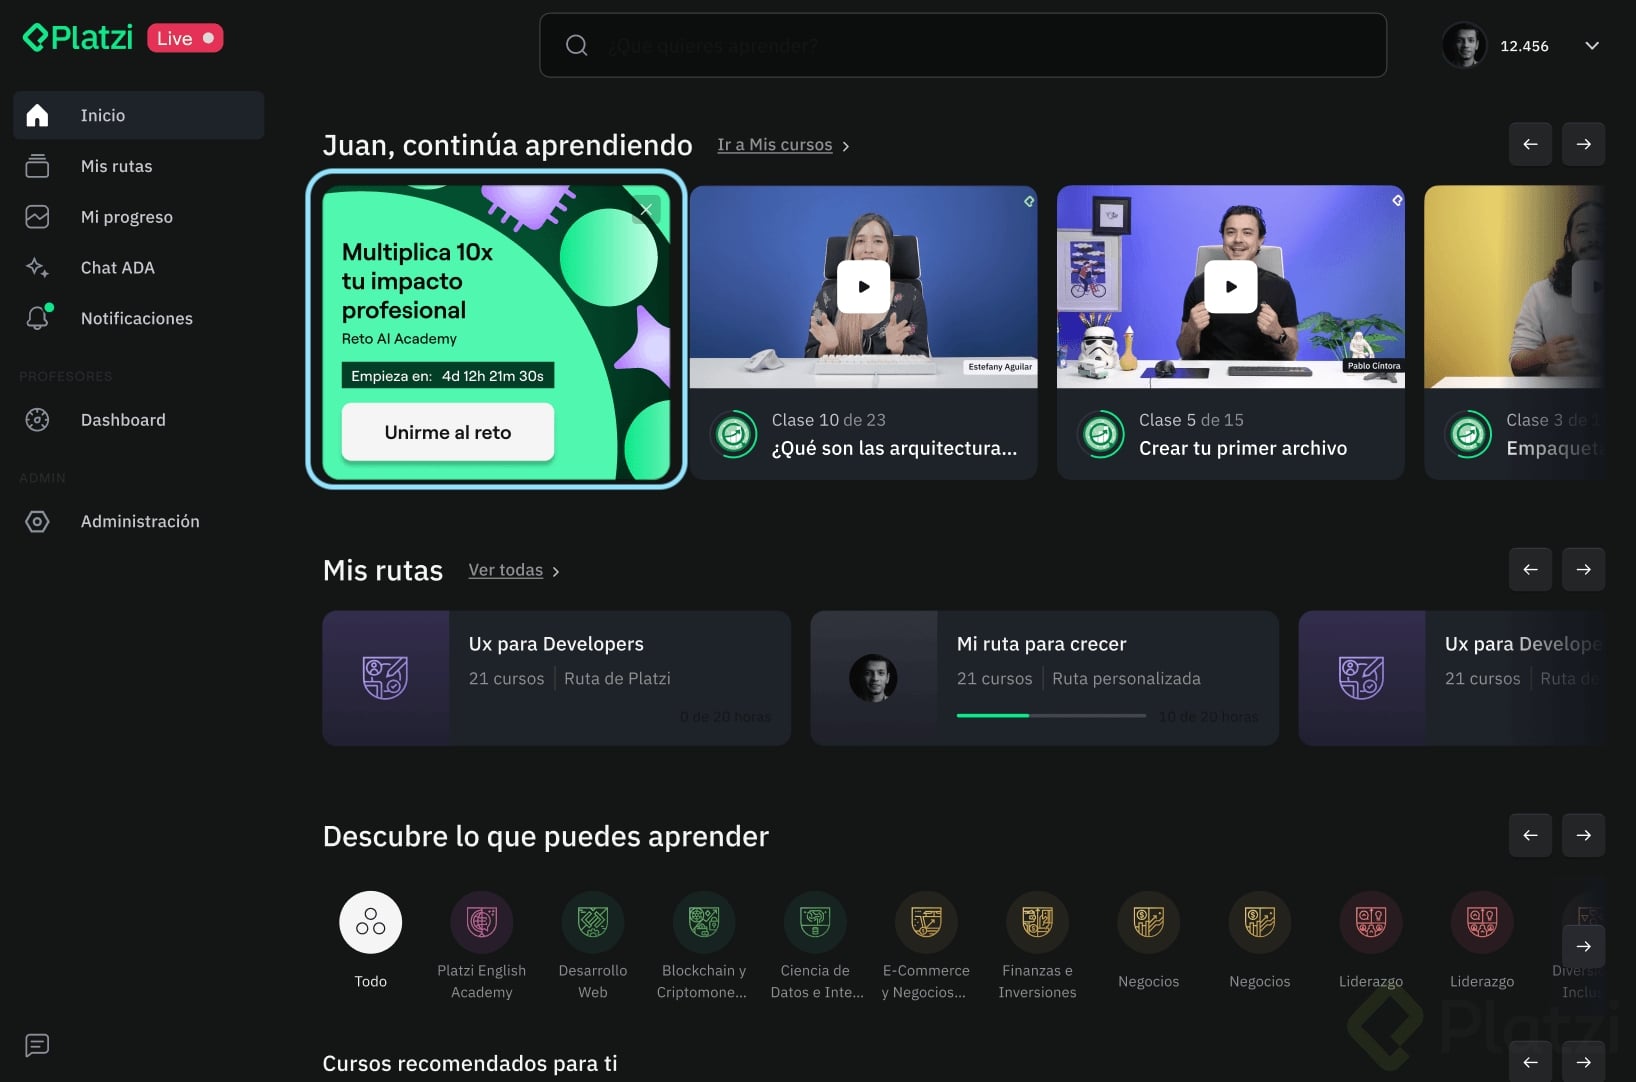Viewport: 1636px width, 1082px height.
Task: Open Mi progreso from sidebar
Action: [139, 217]
